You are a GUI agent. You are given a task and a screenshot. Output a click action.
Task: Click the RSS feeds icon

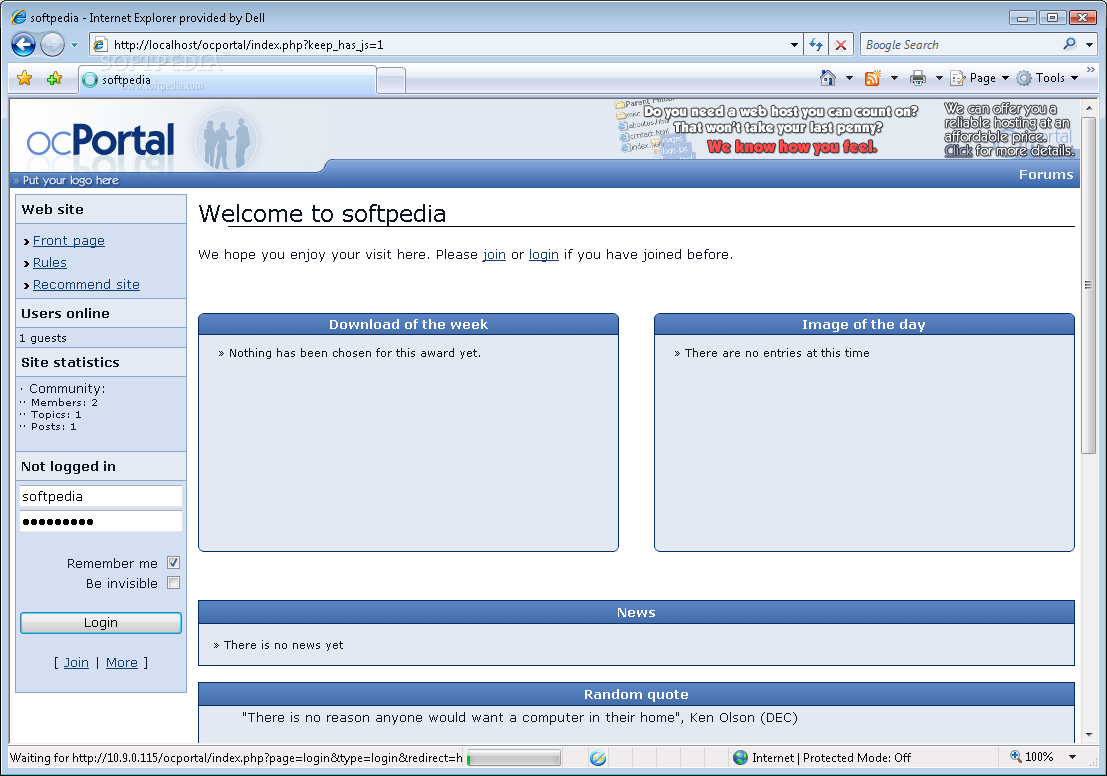873,78
